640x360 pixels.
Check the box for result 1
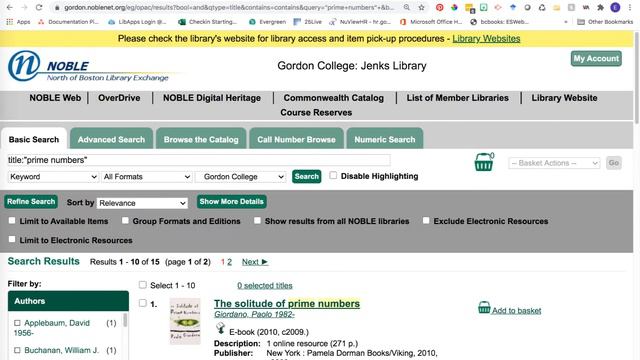click(142, 303)
